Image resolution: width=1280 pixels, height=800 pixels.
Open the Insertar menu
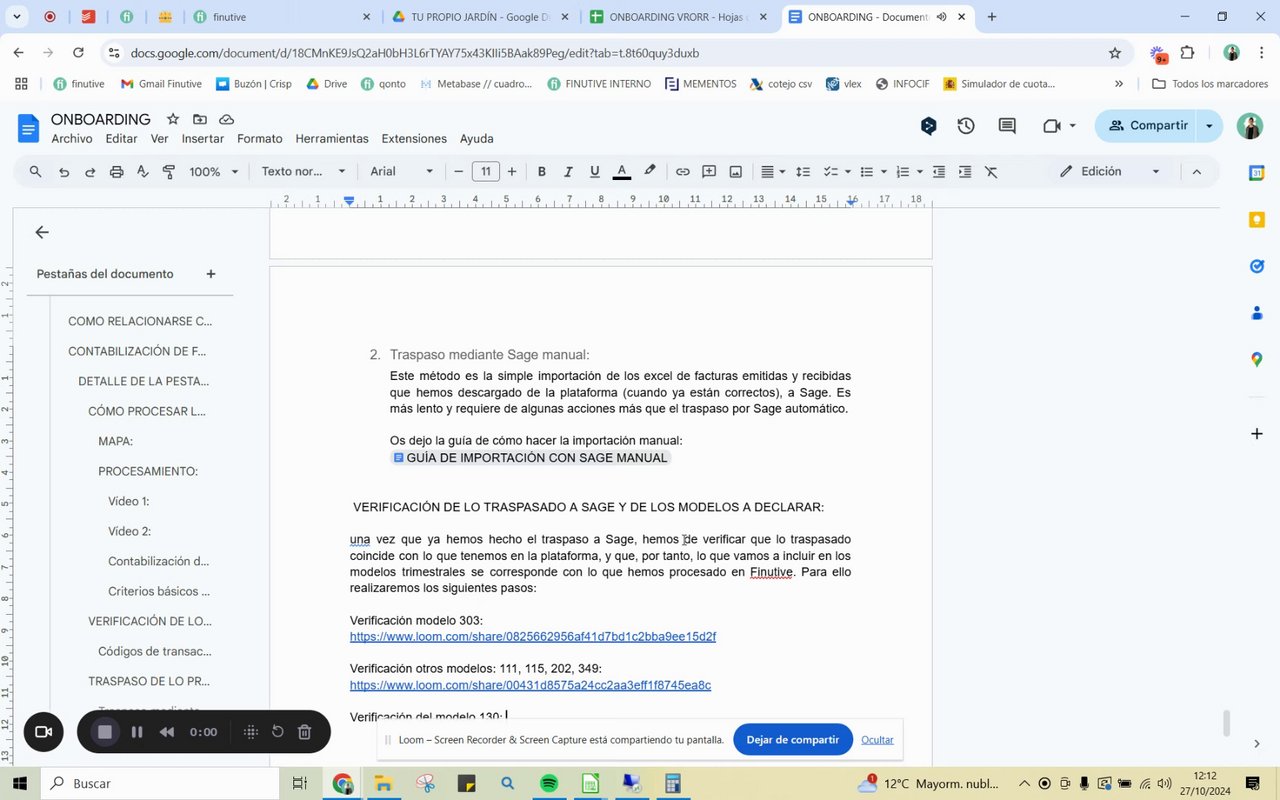point(203,139)
